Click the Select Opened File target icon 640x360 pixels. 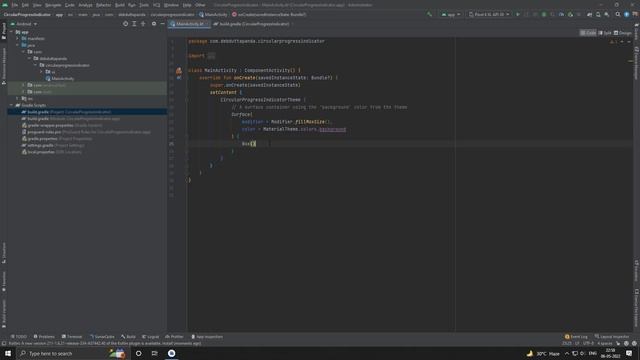pyautogui.click(x=125, y=24)
